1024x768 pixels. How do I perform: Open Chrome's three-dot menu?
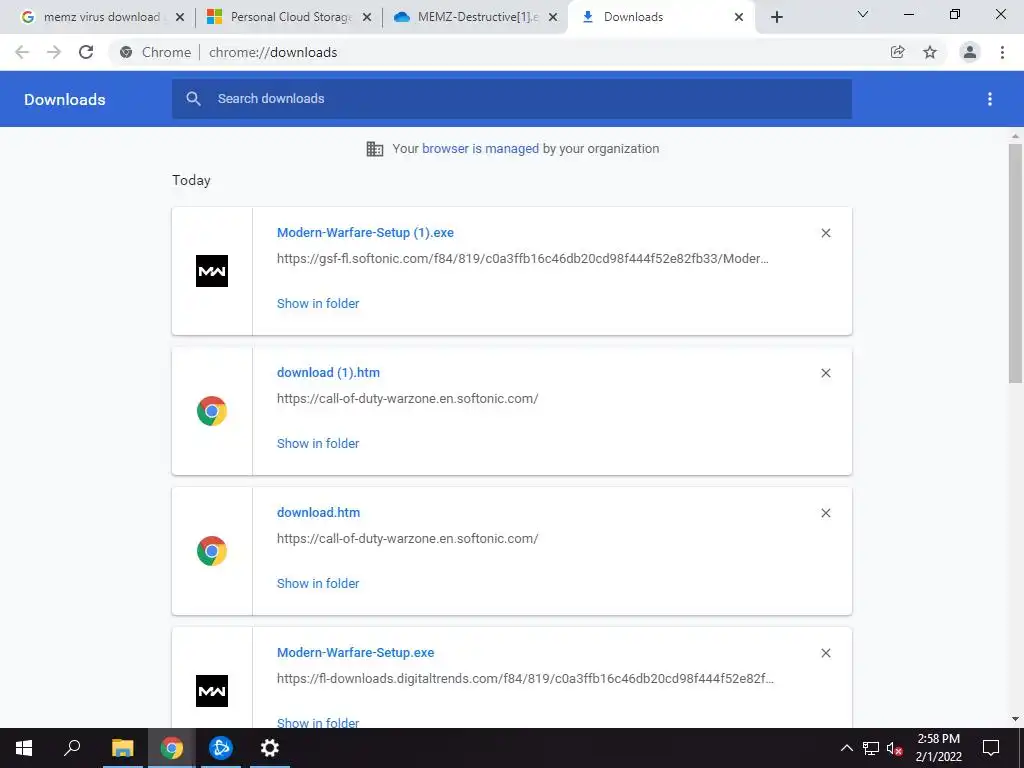tap(1002, 52)
